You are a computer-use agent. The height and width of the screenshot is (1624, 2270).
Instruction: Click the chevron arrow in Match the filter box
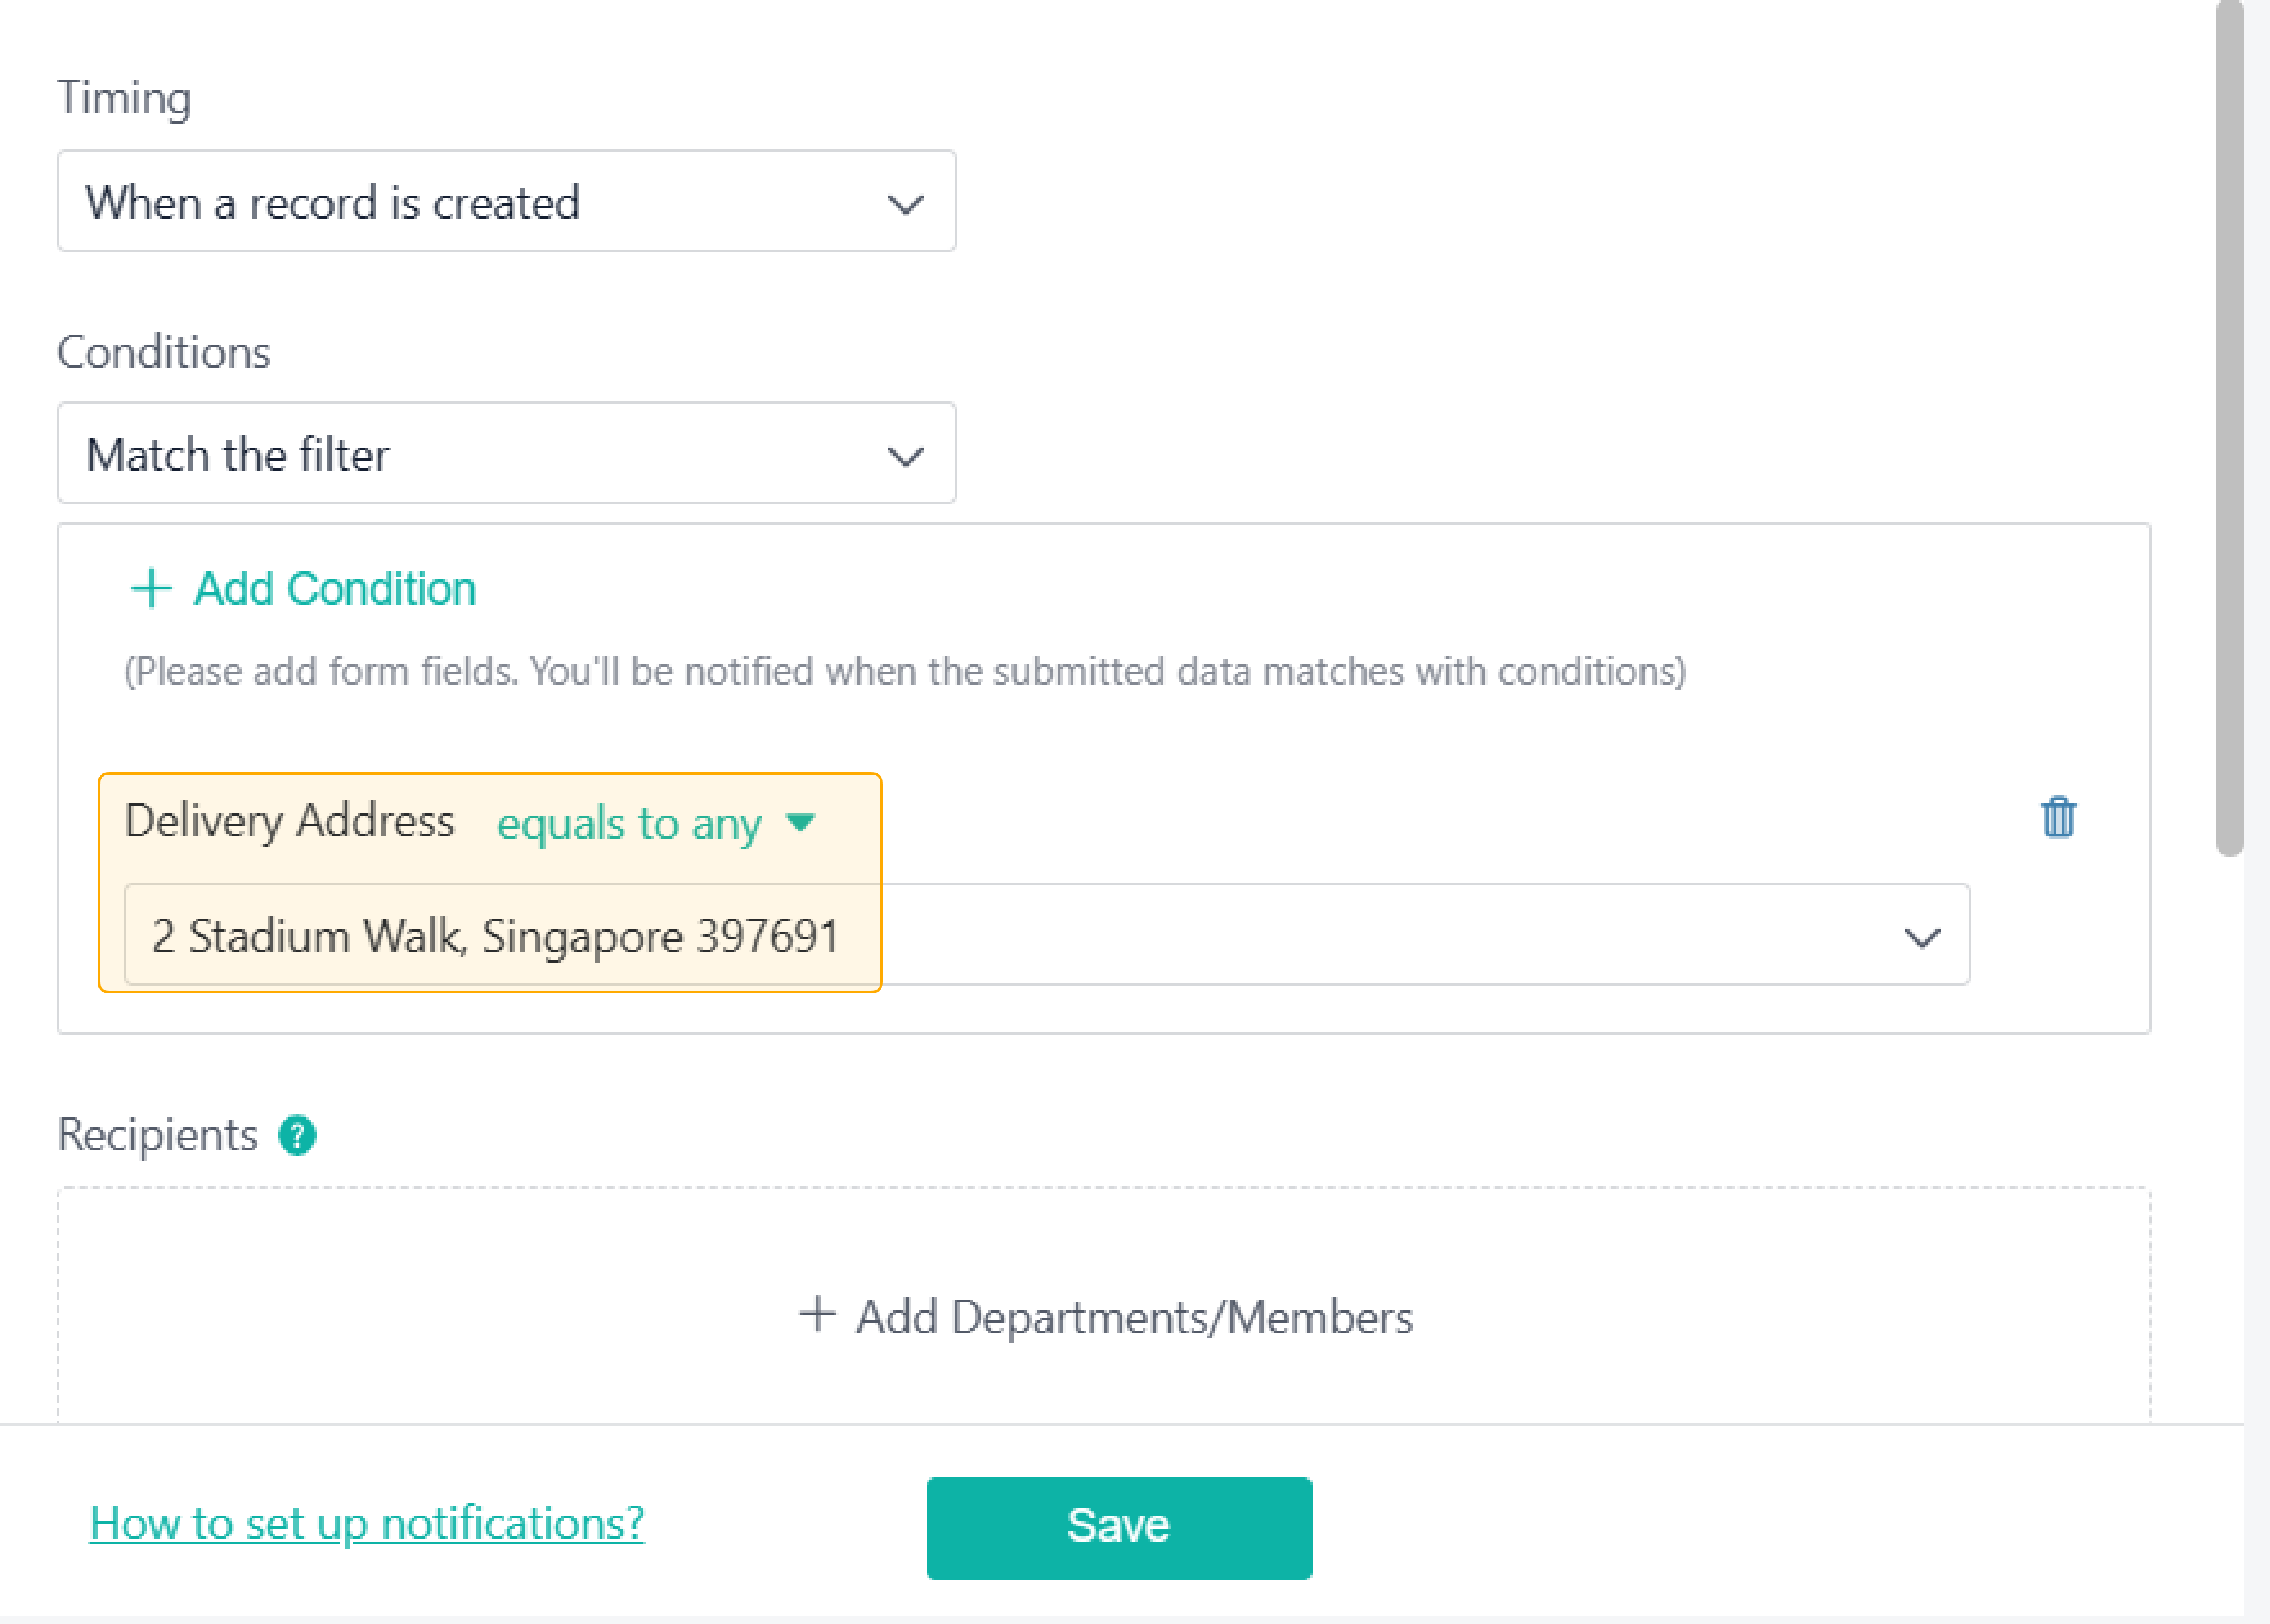point(905,457)
